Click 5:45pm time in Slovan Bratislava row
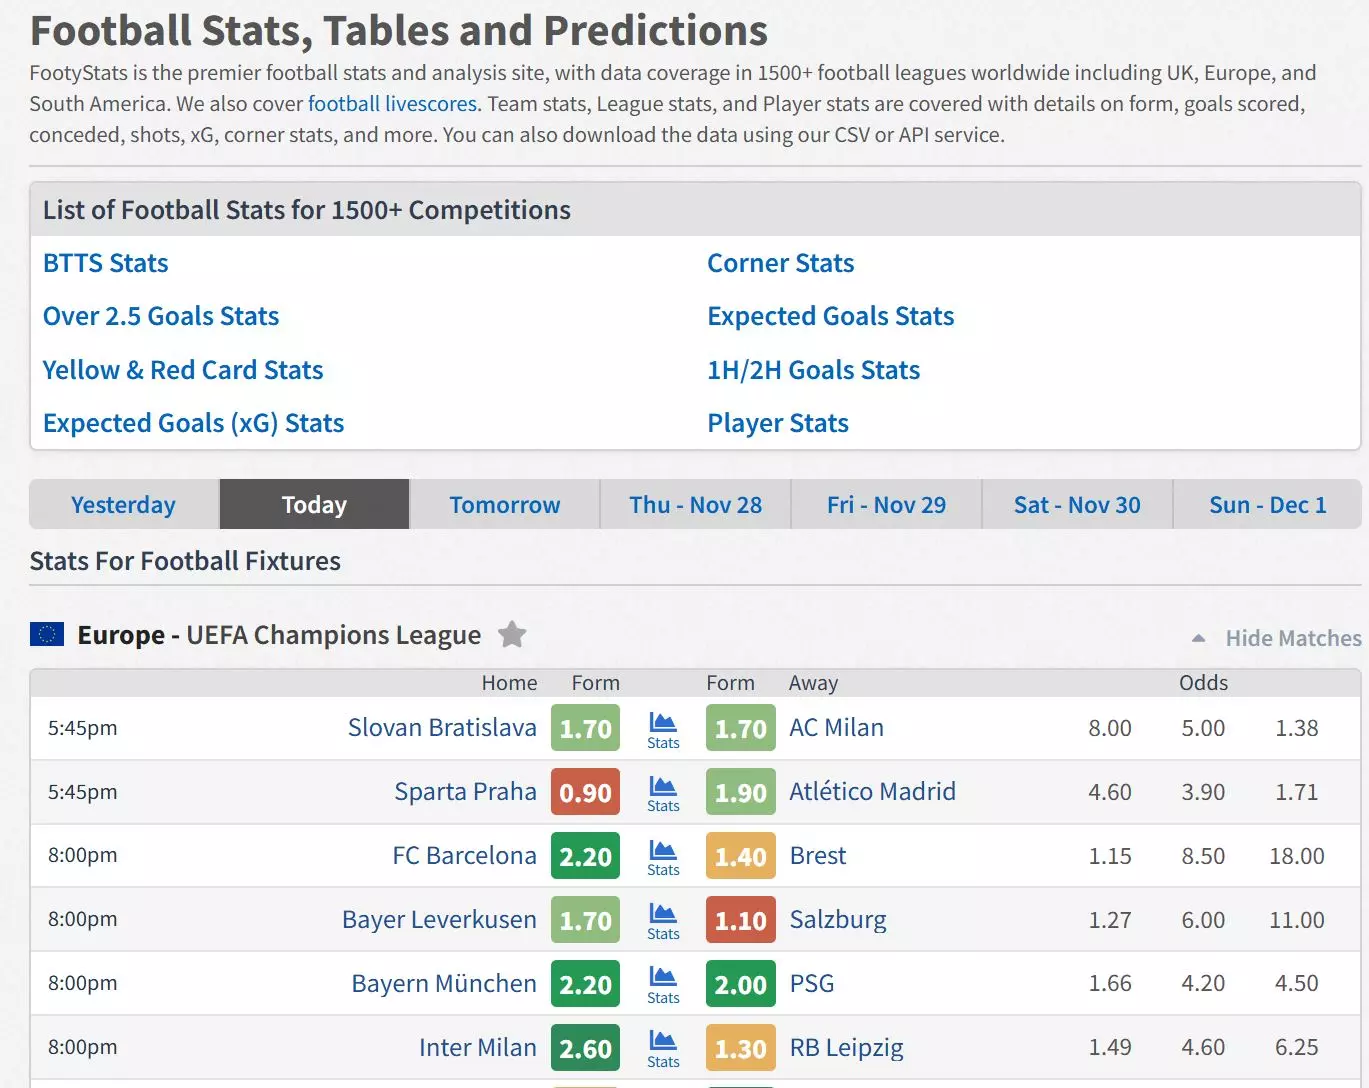This screenshot has width=1369, height=1088. pos(83,728)
